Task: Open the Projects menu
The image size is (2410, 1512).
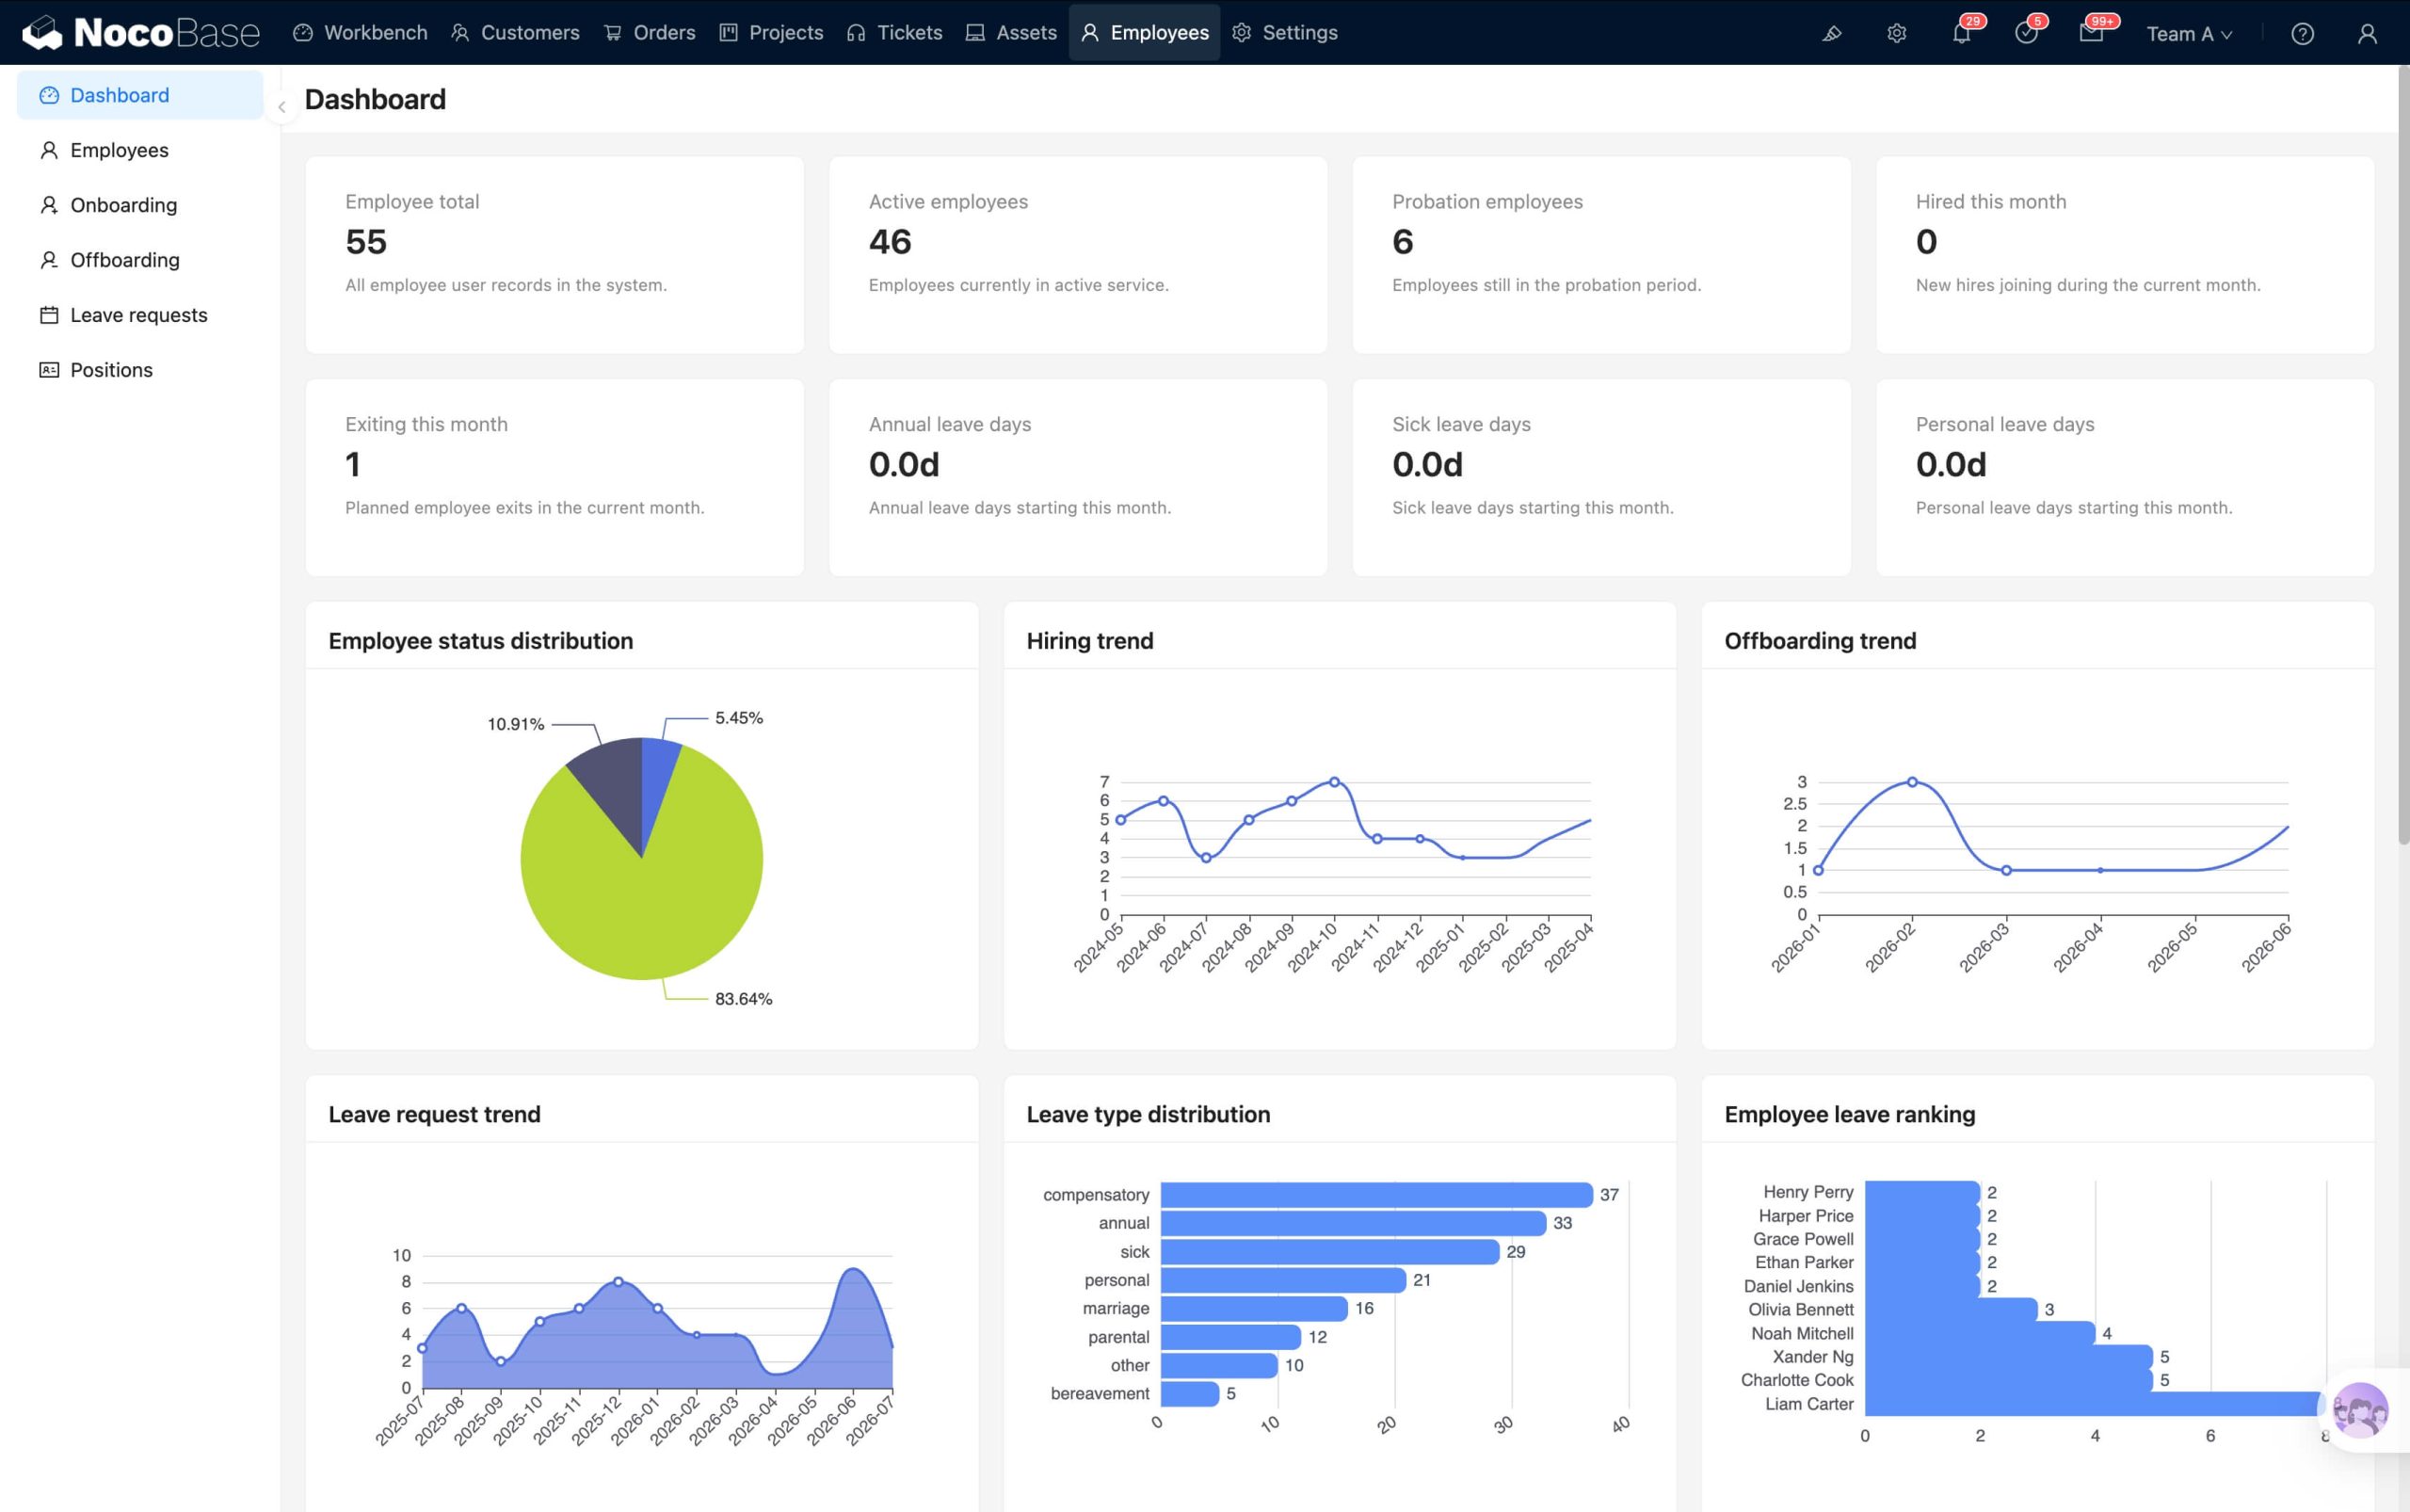Action: (x=771, y=33)
